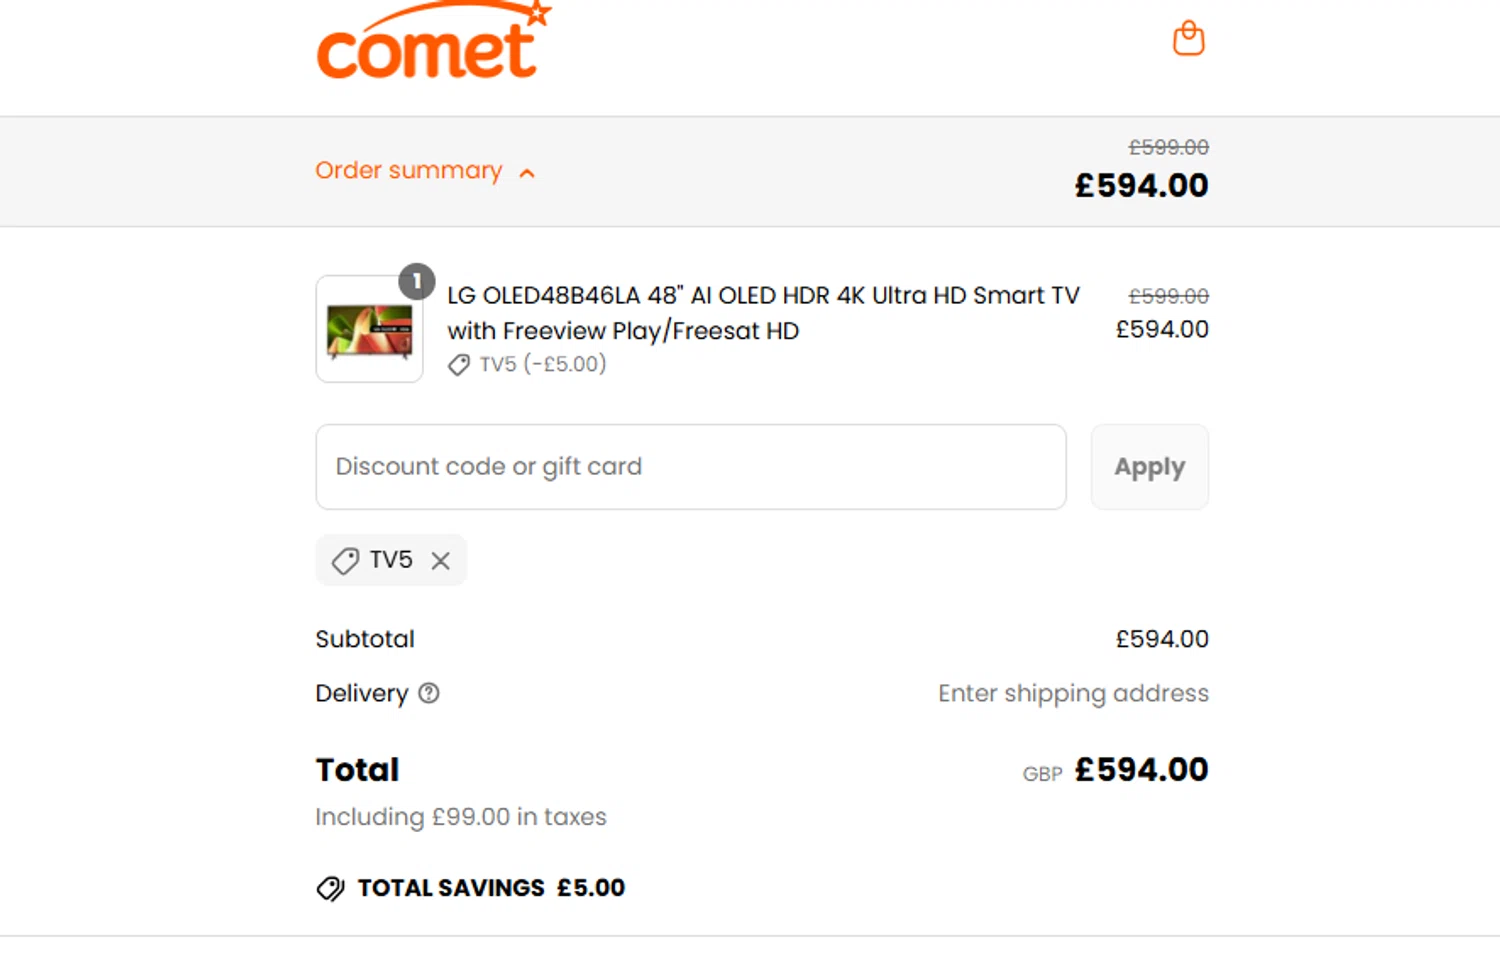Click the quantity badge on the TV image
The height and width of the screenshot is (962, 1500).
tap(416, 282)
